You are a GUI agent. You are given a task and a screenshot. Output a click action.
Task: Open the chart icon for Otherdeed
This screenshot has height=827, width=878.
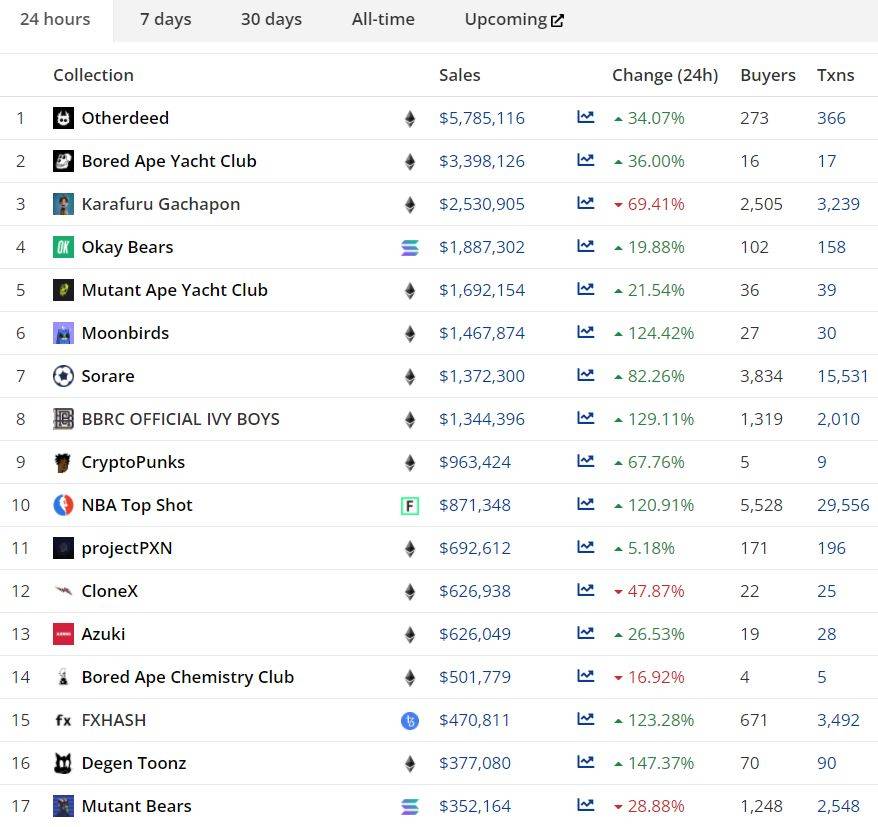pyautogui.click(x=585, y=118)
